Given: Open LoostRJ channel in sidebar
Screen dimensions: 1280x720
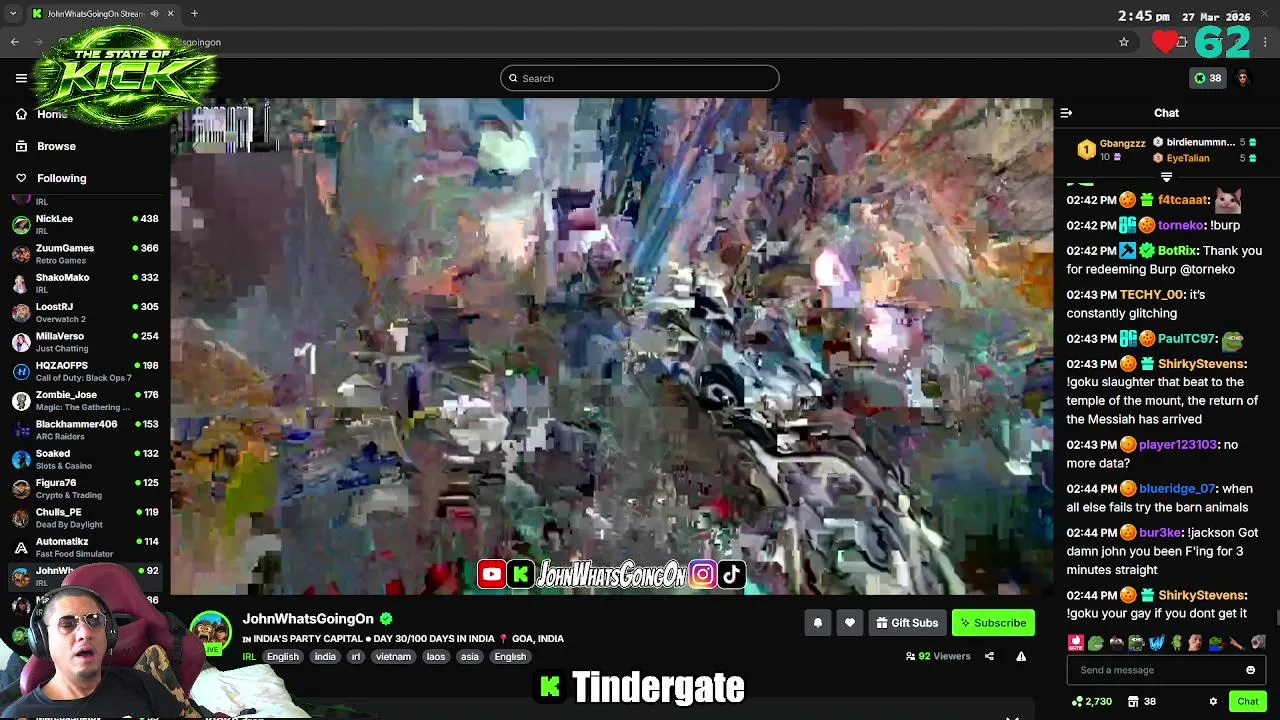Looking at the screenshot, I should point(85,312).
